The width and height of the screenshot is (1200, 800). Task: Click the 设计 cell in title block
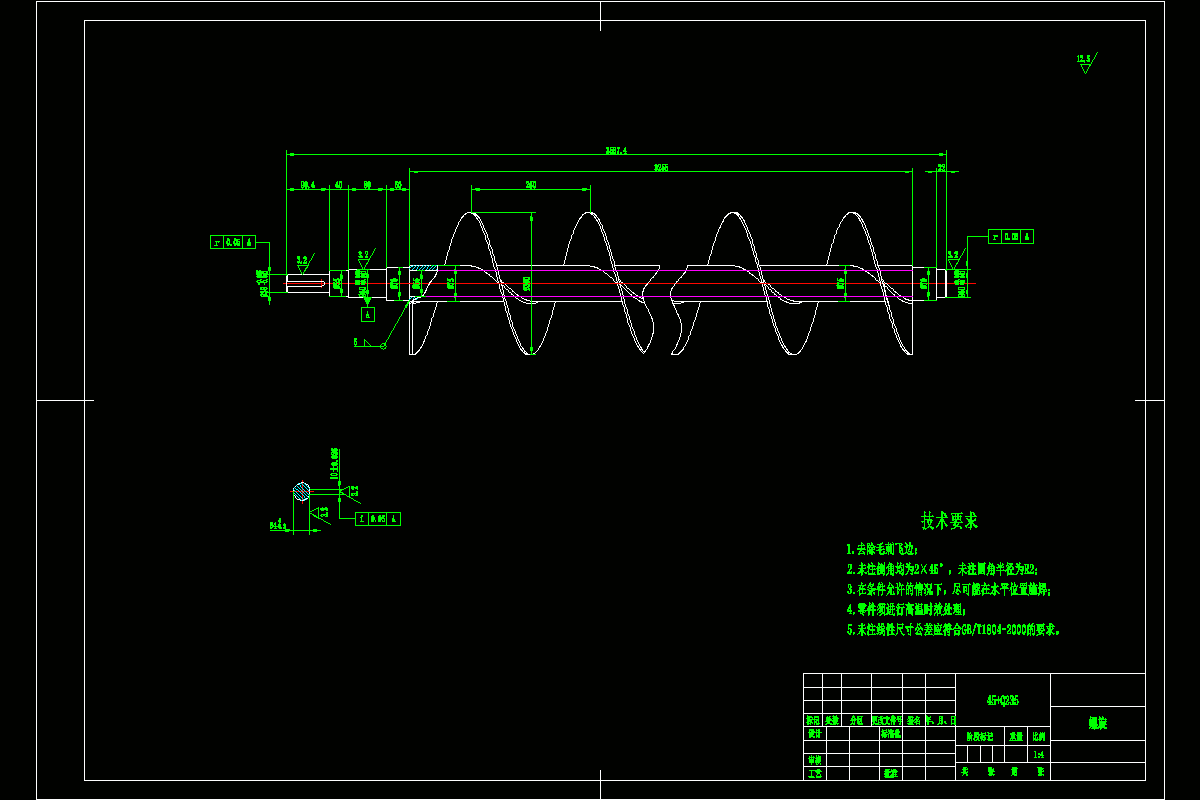click(x=814, y=733)
